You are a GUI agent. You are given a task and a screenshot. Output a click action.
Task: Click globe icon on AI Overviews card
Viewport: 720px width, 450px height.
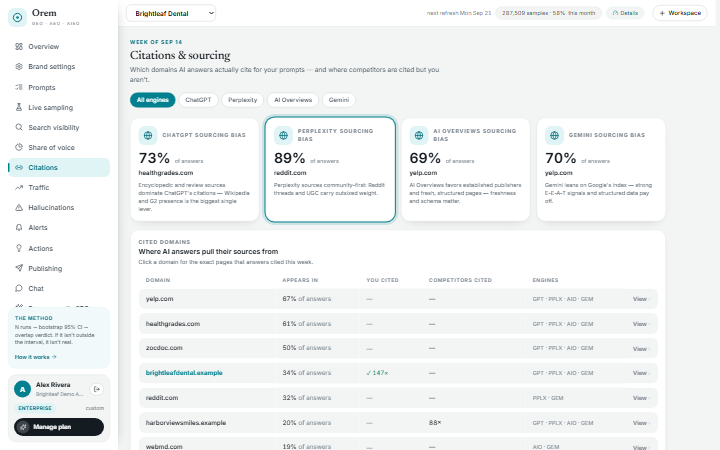coord(419,135)
